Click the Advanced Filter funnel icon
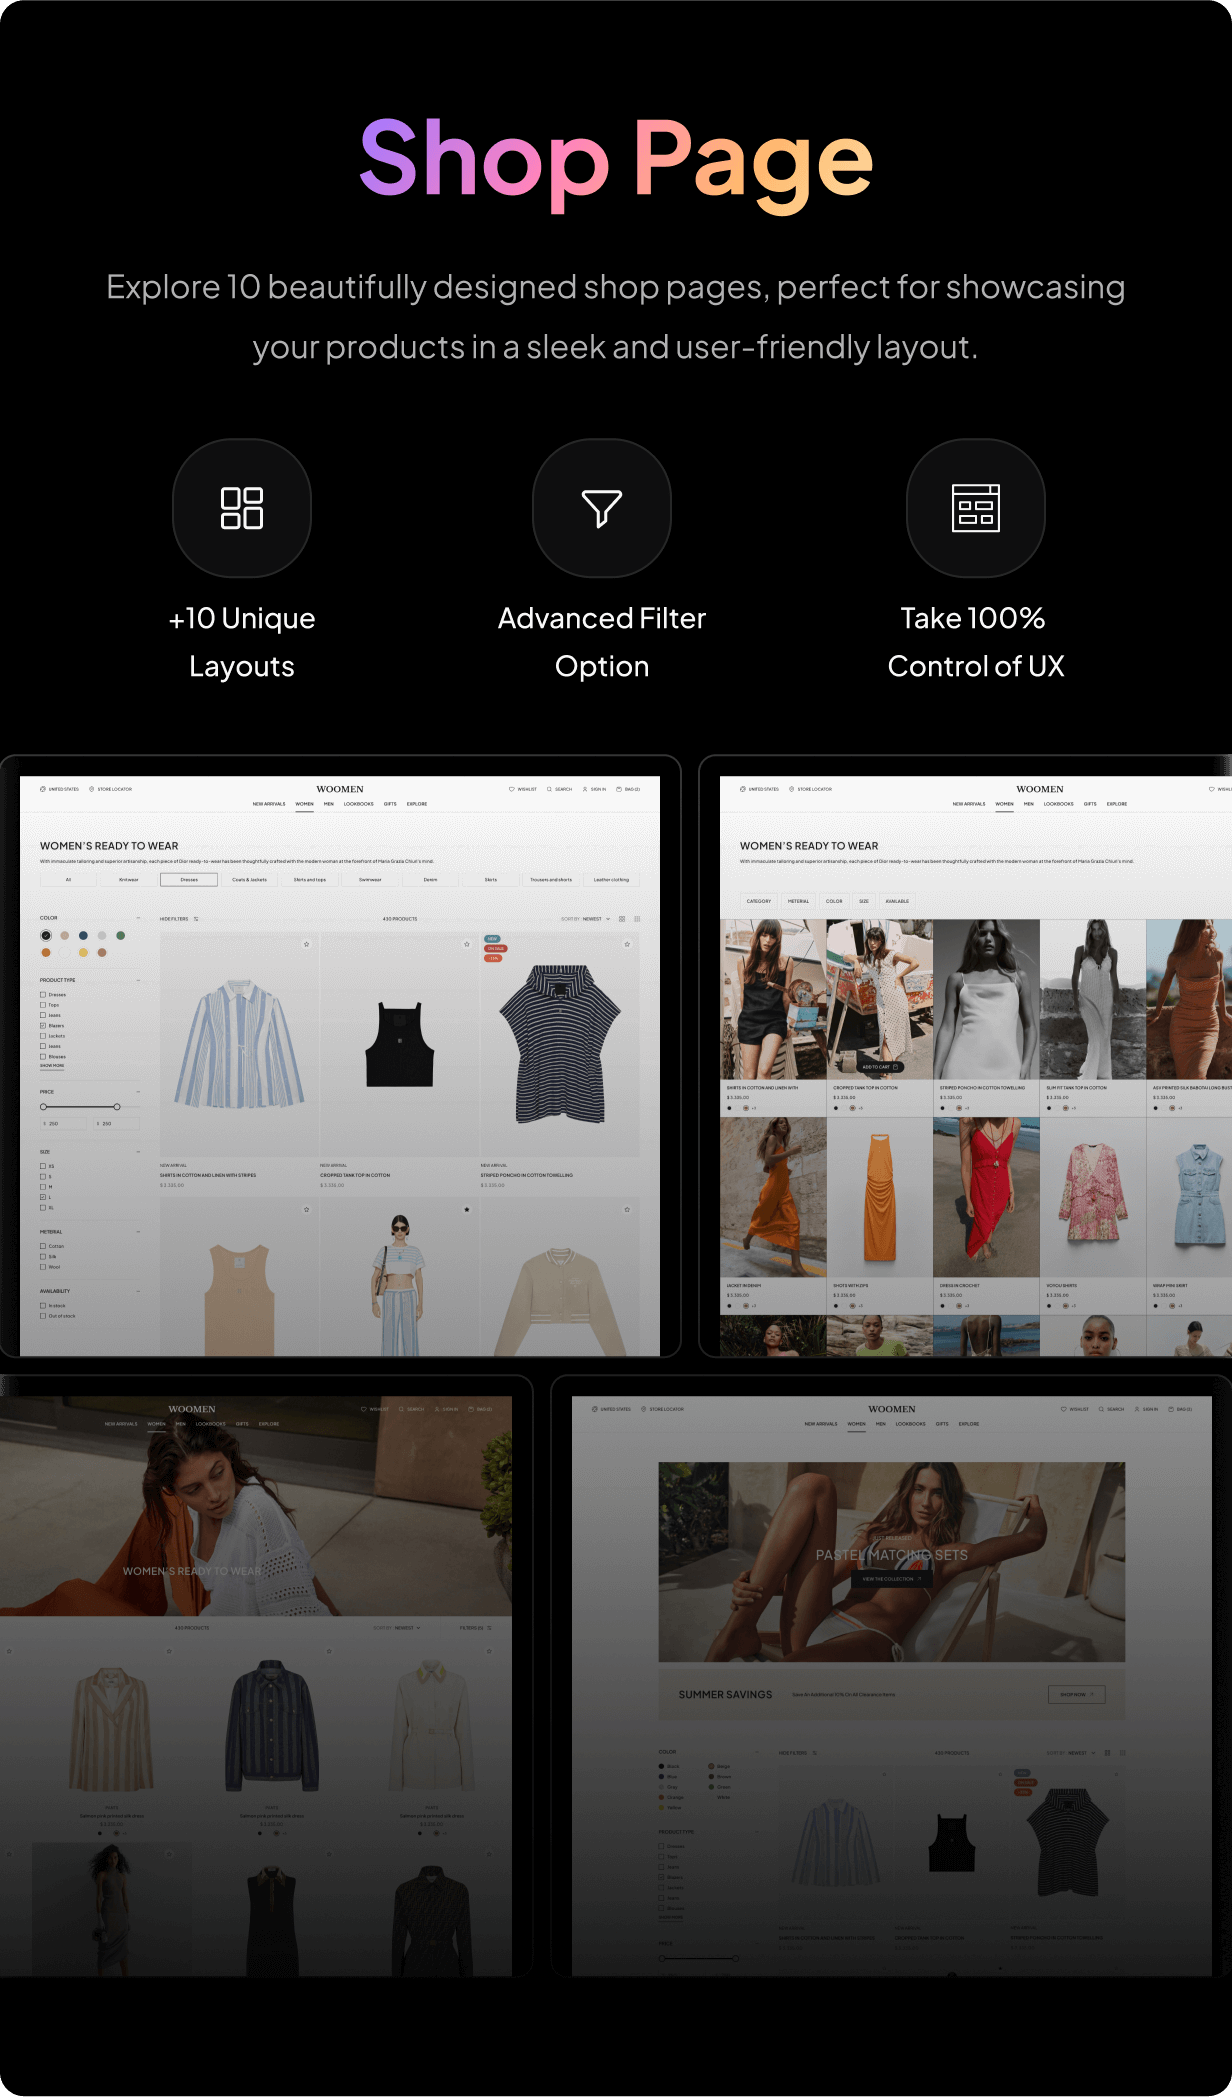1232x2097 pixels. pyautogui.click(x=601, y=508)
